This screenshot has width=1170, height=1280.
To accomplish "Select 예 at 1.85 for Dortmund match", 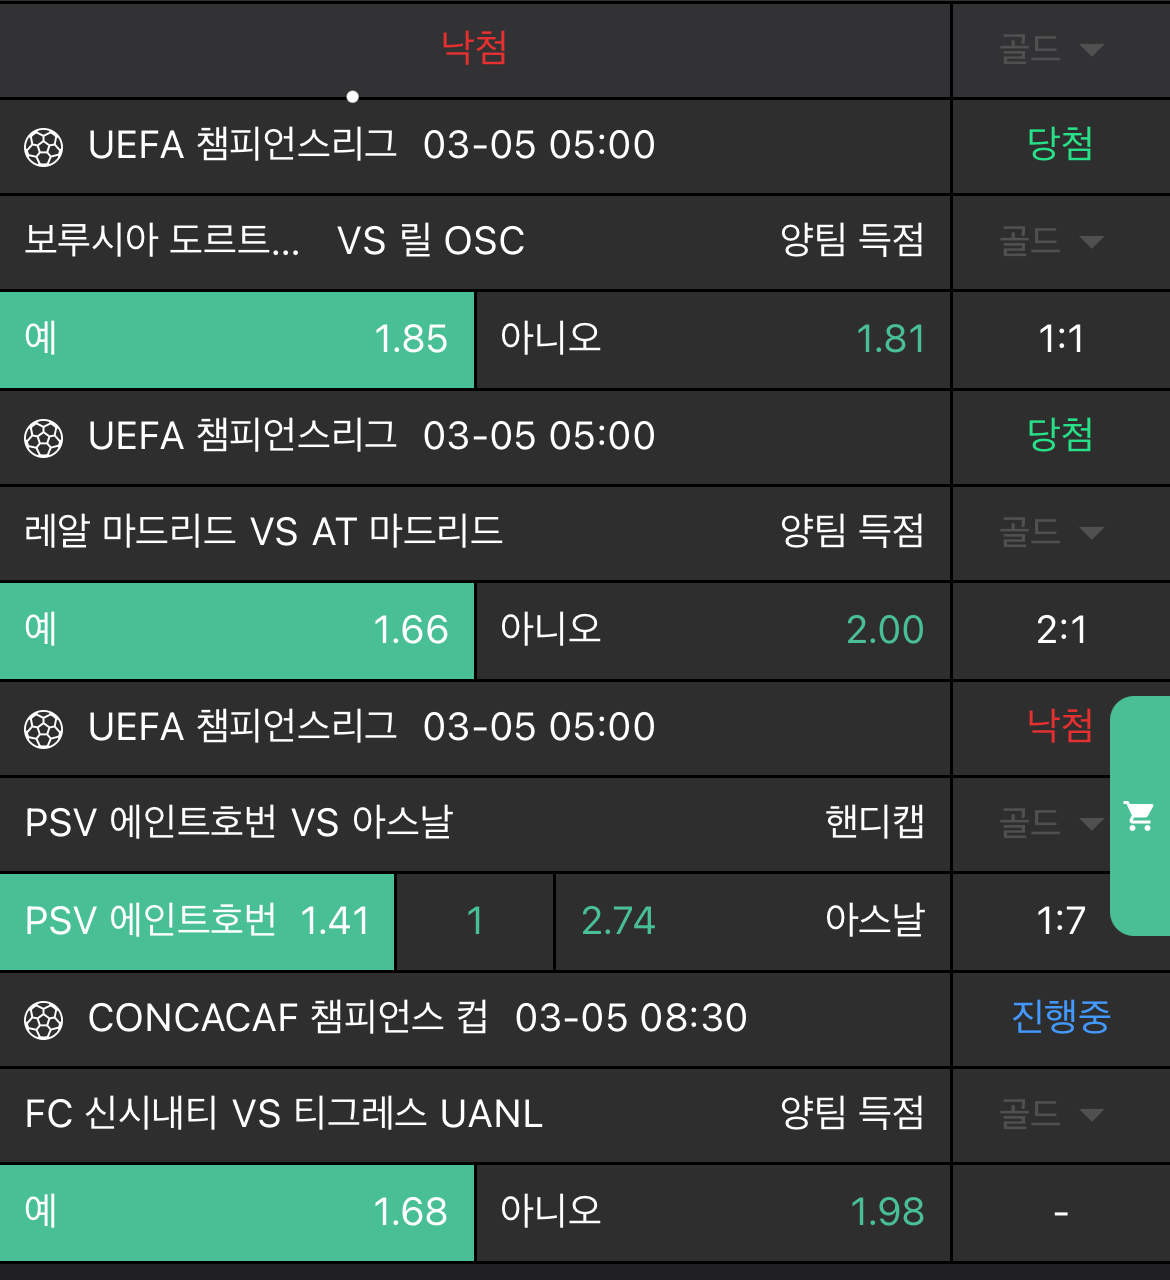I will (237, 339).
